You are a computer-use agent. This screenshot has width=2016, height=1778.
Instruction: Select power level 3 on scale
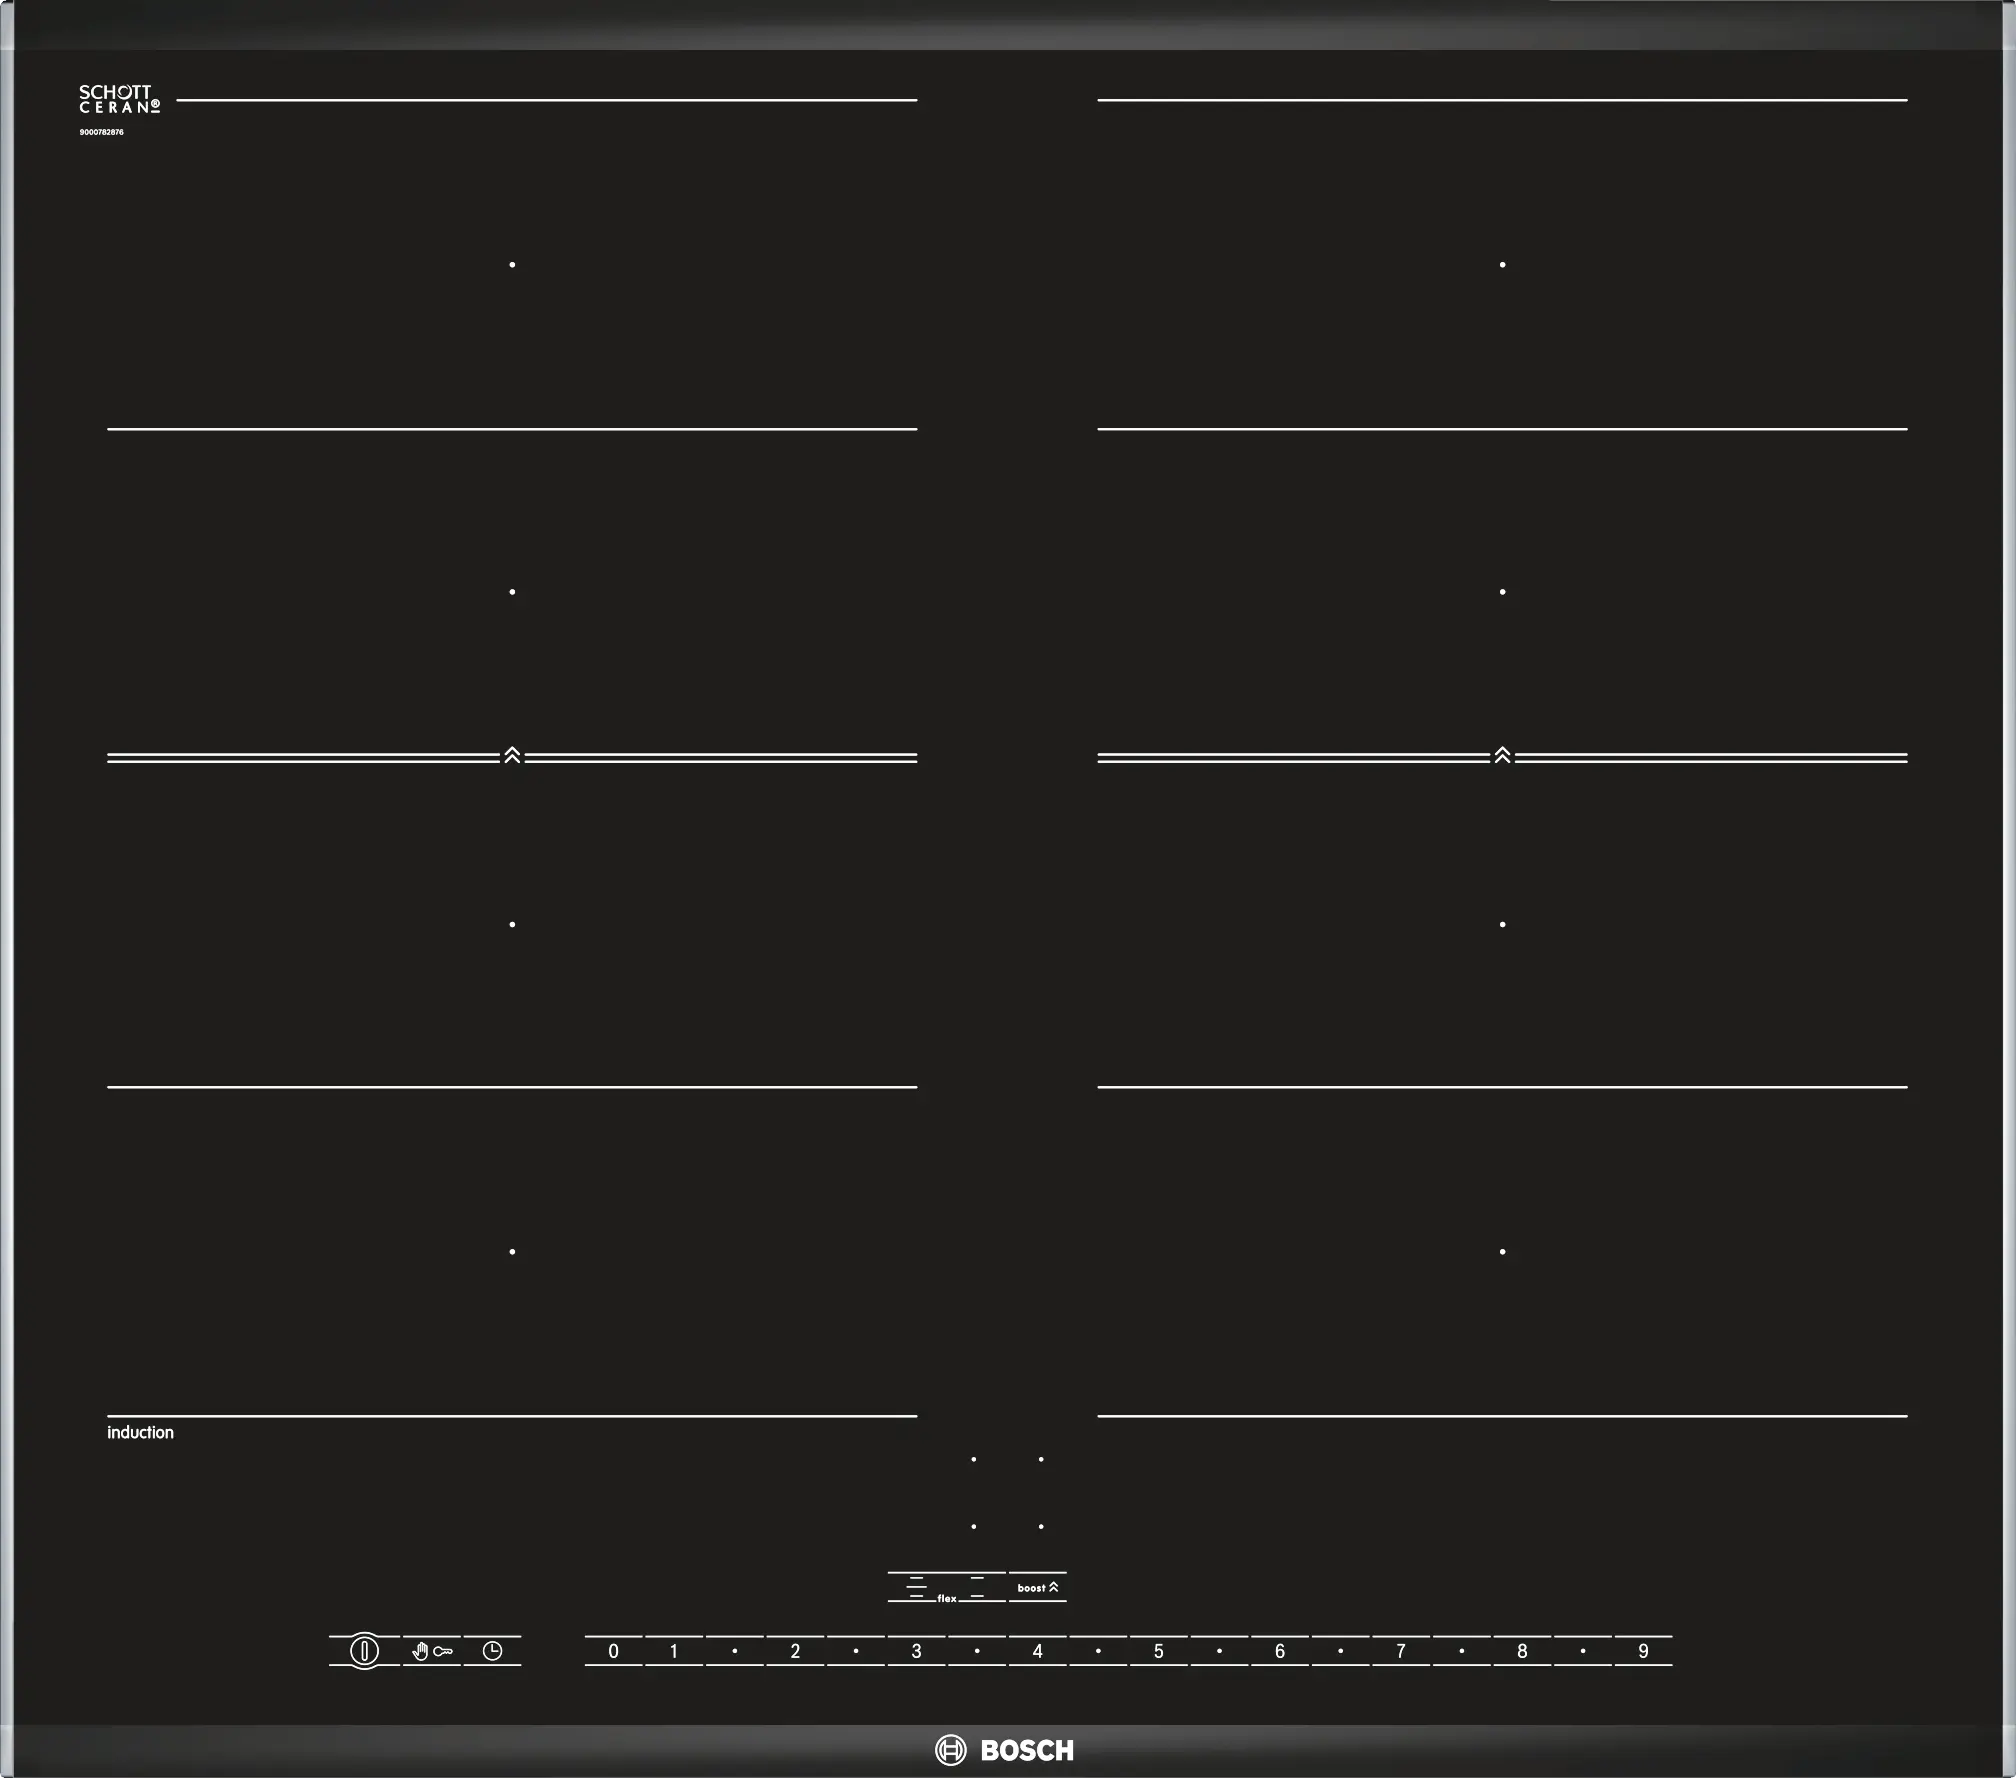[916, 1651]
